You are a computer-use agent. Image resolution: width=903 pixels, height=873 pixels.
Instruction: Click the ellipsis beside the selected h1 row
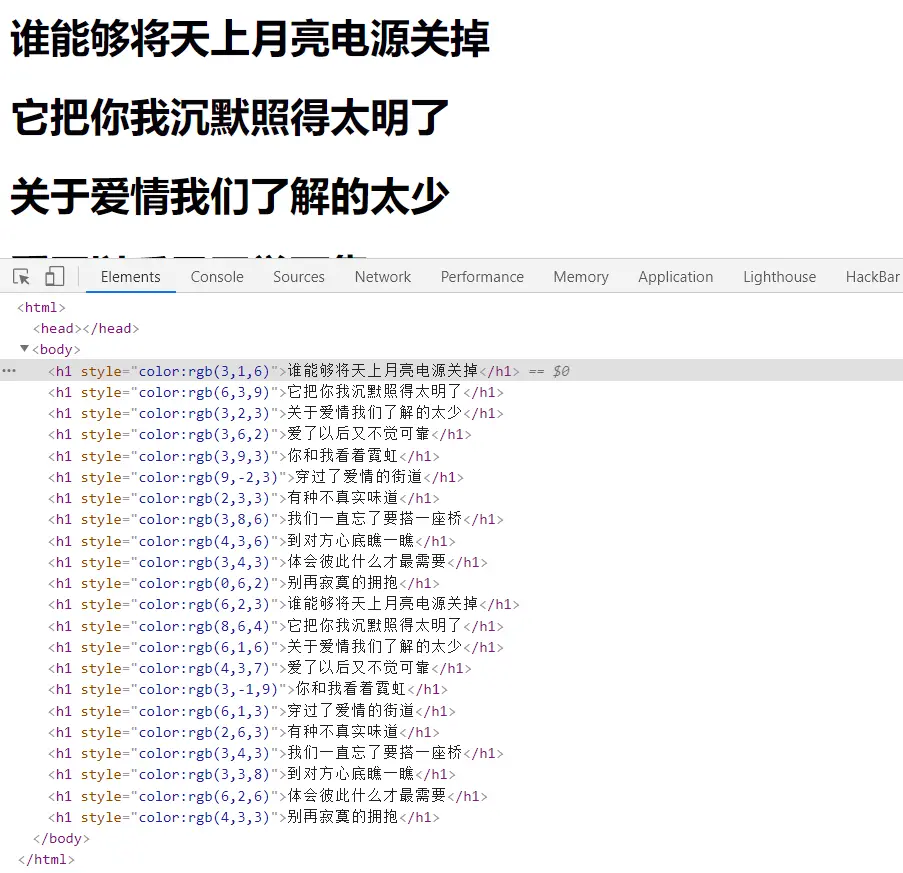click(9, 371)
